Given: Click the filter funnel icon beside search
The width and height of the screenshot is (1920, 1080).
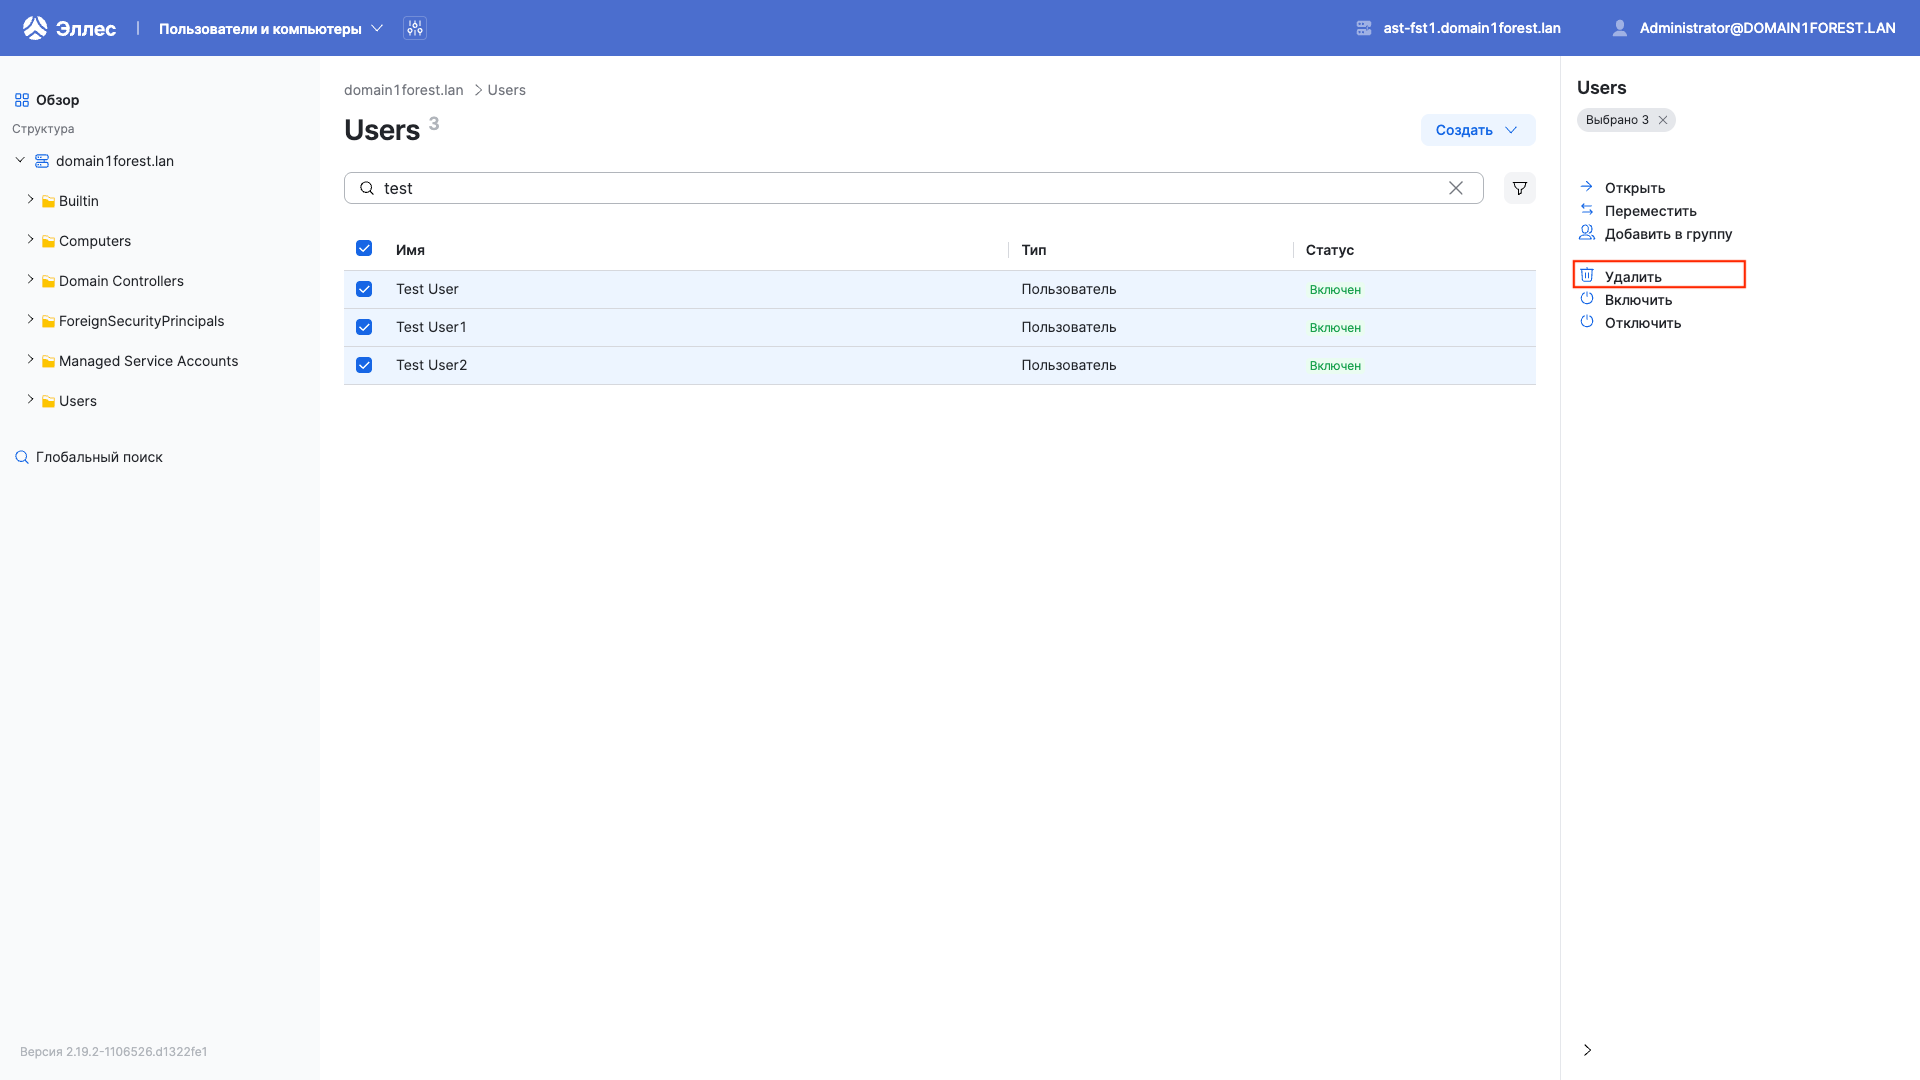Looking at the screenshot, I should coord(1519,187).
